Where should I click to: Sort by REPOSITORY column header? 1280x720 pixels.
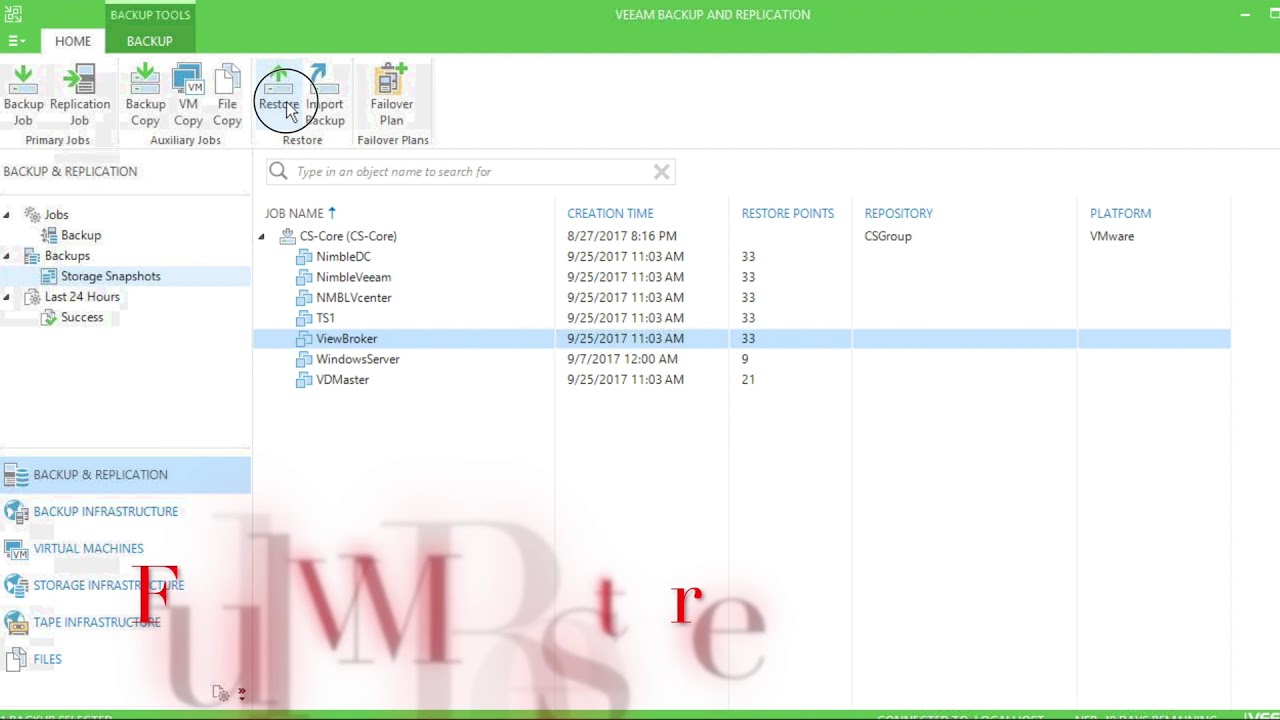tap(898, 213)
